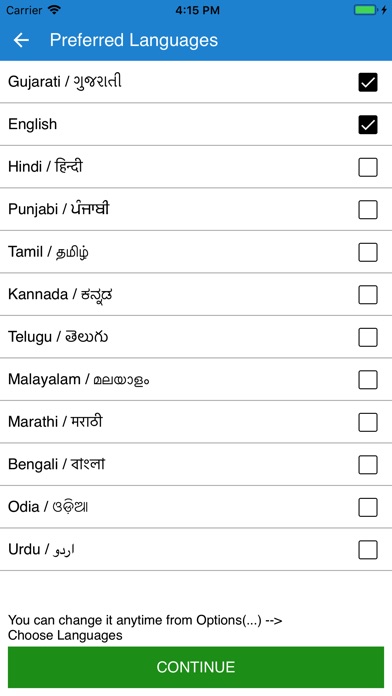Enable Telugu language checkbox
This screenshot has height=696, width=392.
pos(368,337)
